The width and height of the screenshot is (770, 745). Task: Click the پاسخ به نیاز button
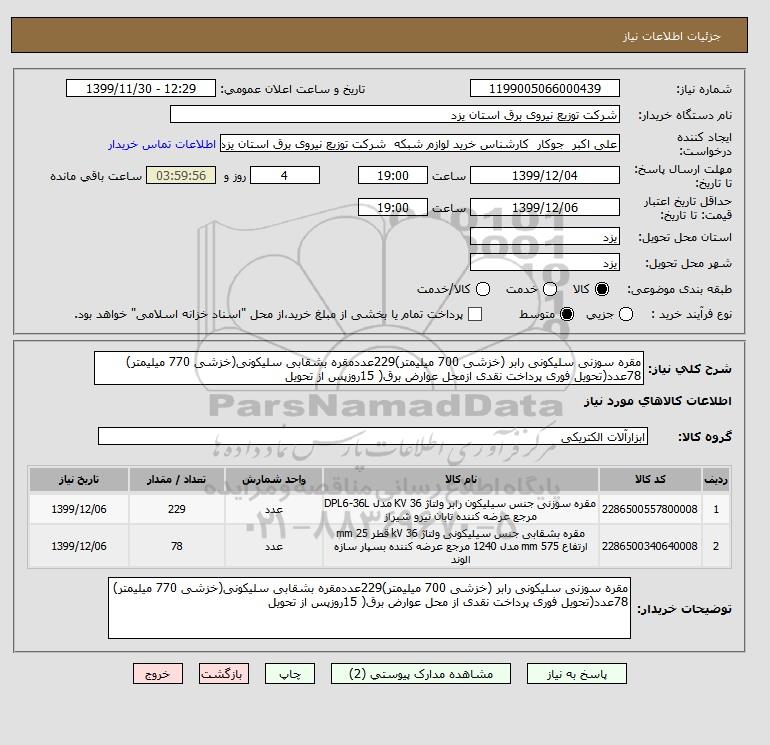[x=577, y=674]
